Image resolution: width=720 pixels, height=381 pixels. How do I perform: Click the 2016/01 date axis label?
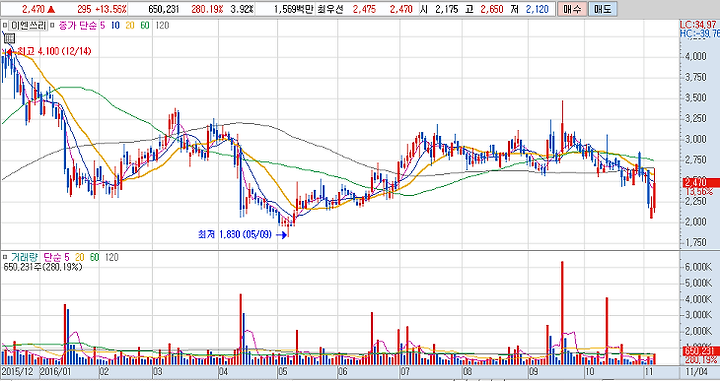tap(55, 371)
